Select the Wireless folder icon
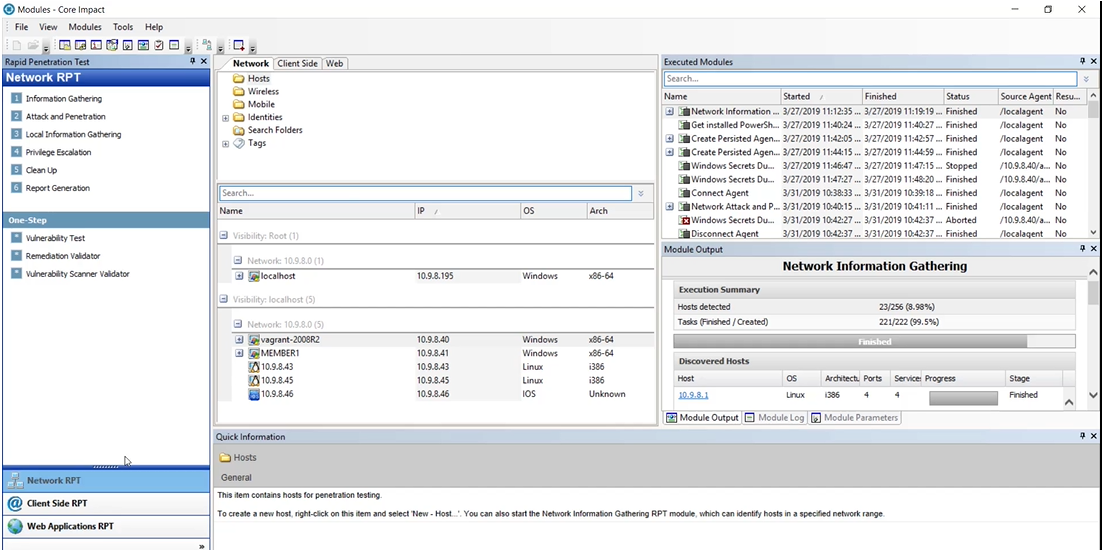Screen dimensions: 1104x550 coord(239,91)
